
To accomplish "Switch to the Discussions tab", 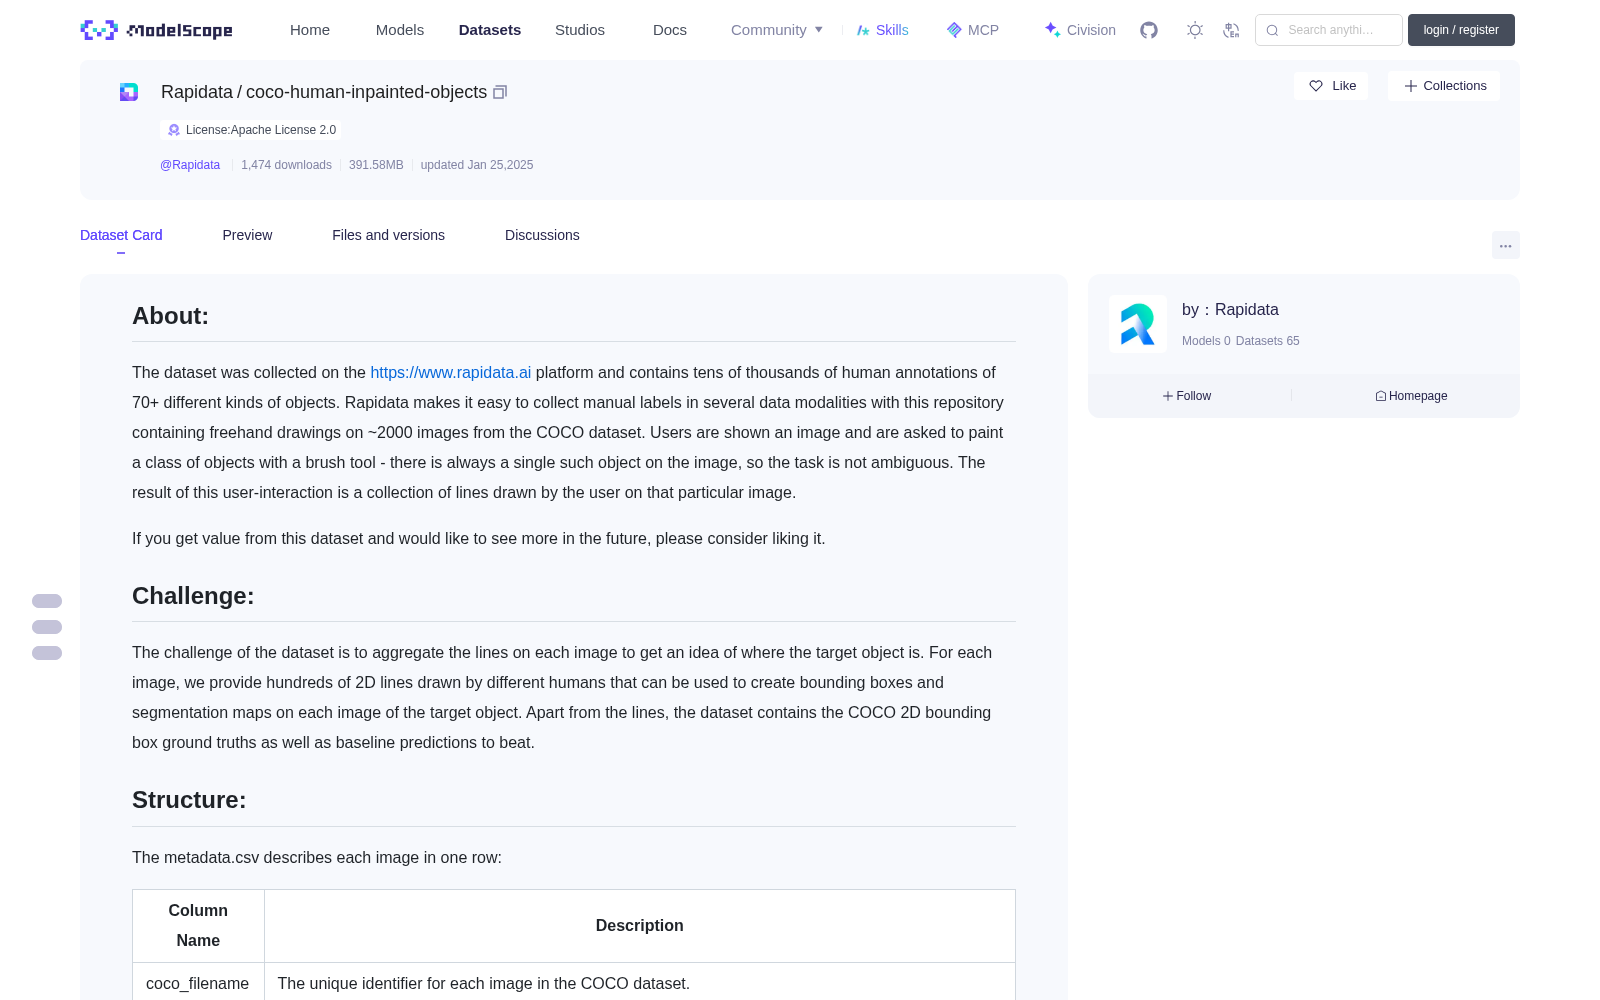I will coord(542,235).
